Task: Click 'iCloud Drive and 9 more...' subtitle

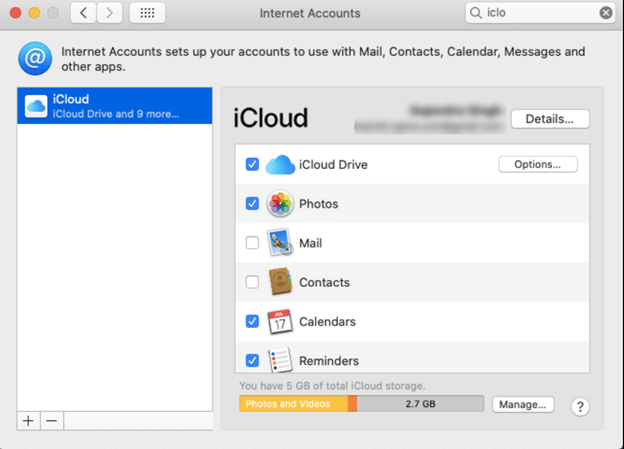Action: tap(116, 114)
